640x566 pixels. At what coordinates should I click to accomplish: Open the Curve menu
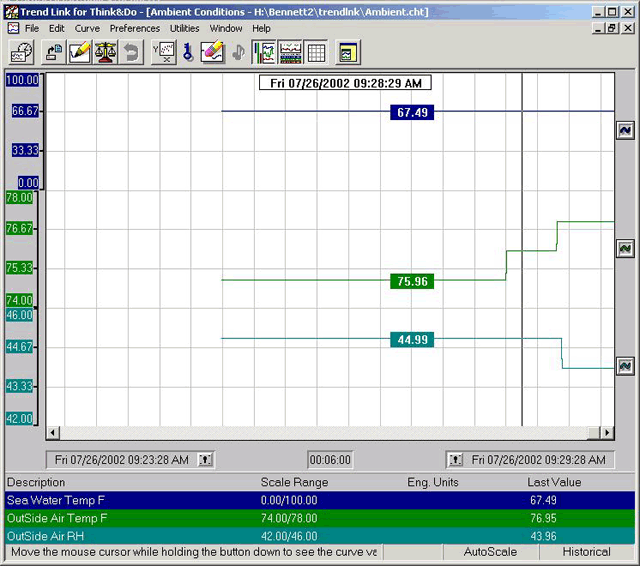87,29
